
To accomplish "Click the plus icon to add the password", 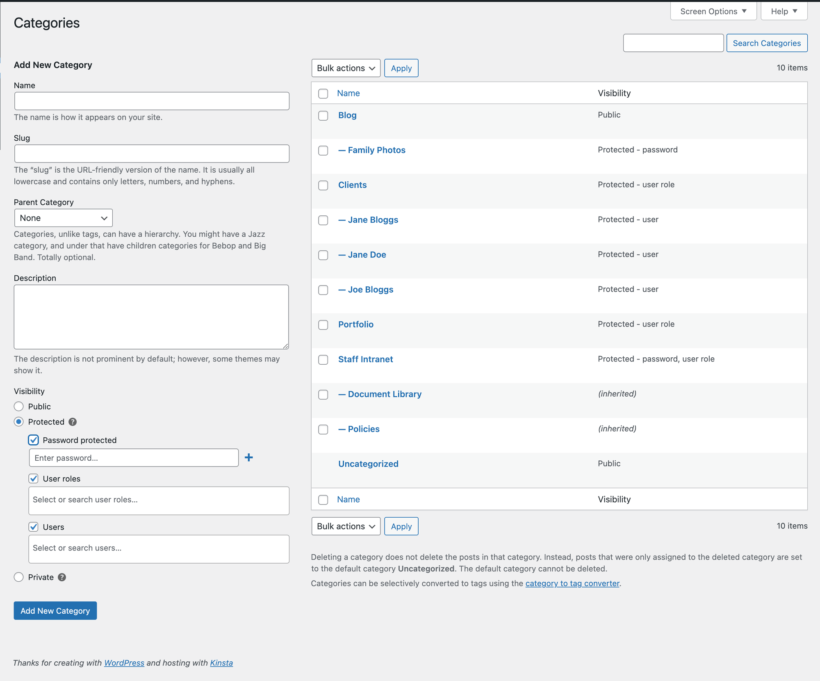I will click(248, 457).
